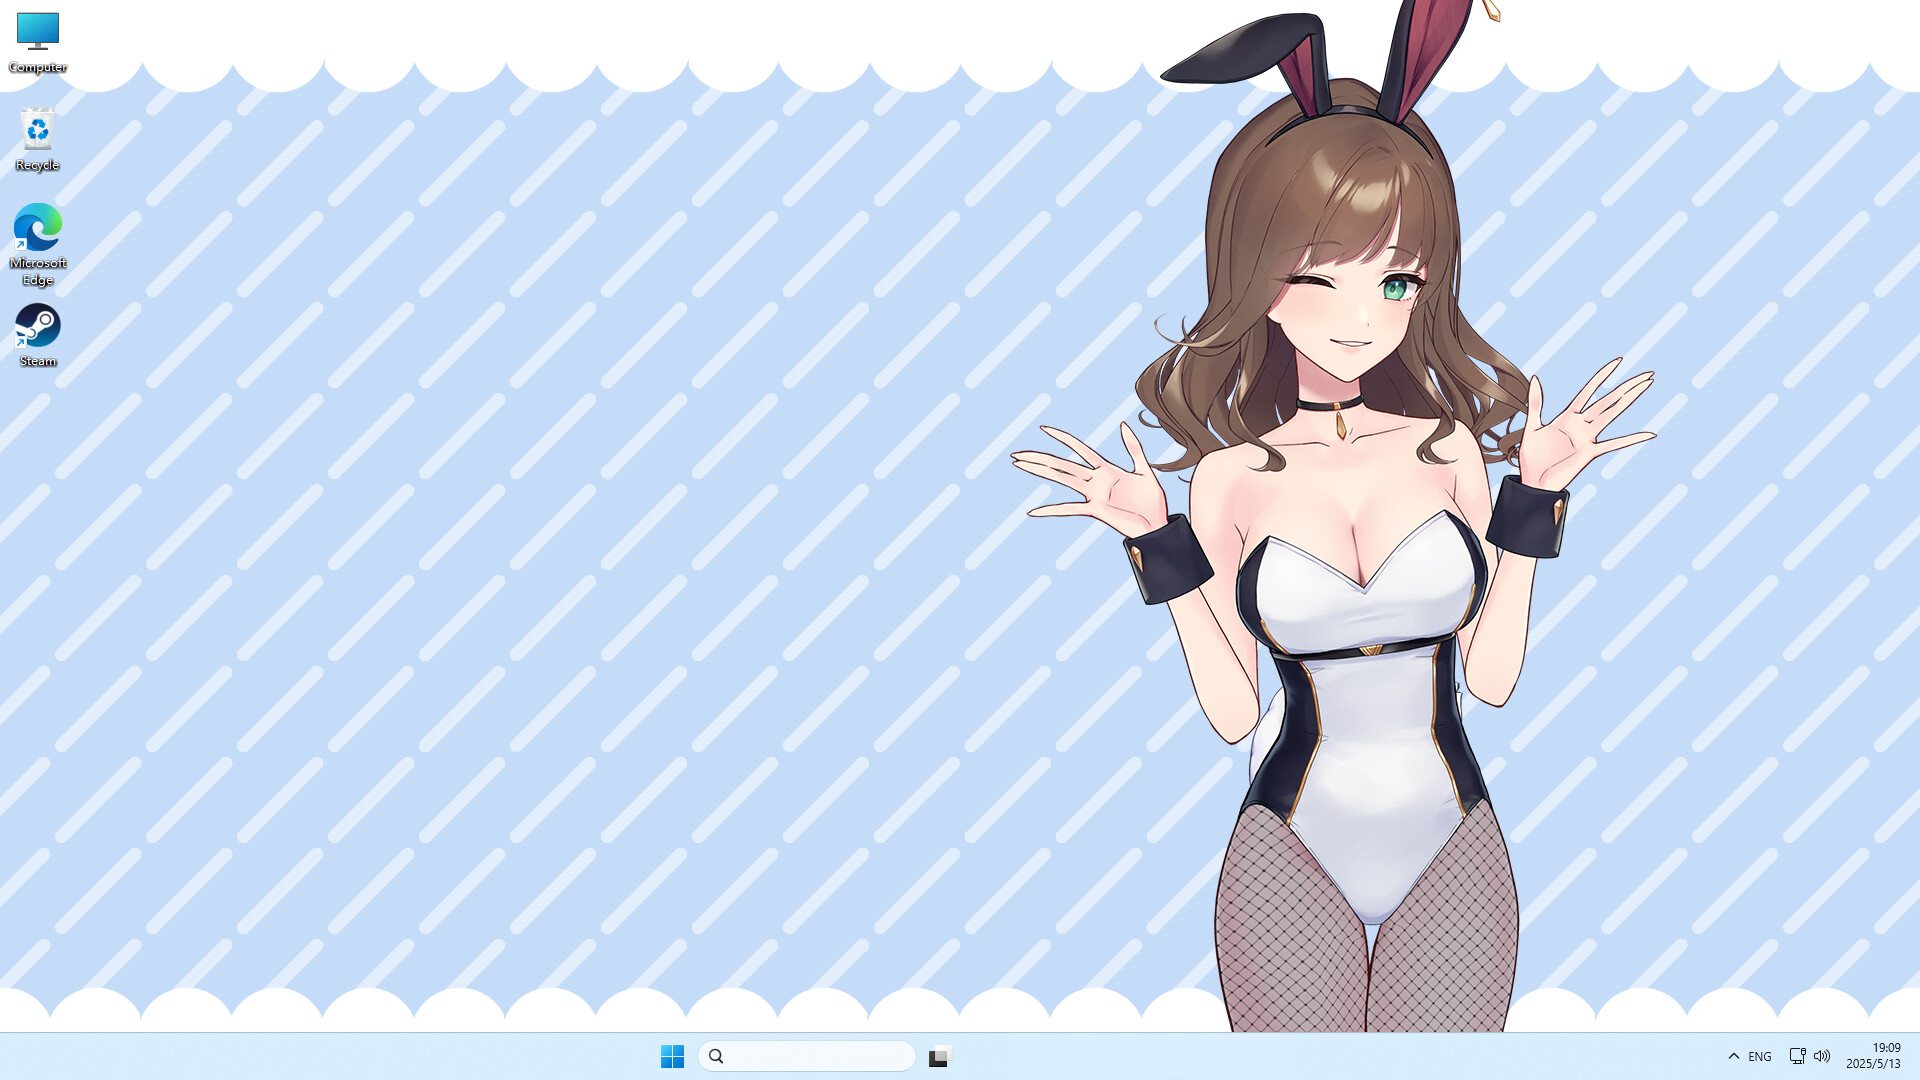Click the show desktop taskbar corner
This screenshot has width=1920, height=1080.
pos(1916,1056)
